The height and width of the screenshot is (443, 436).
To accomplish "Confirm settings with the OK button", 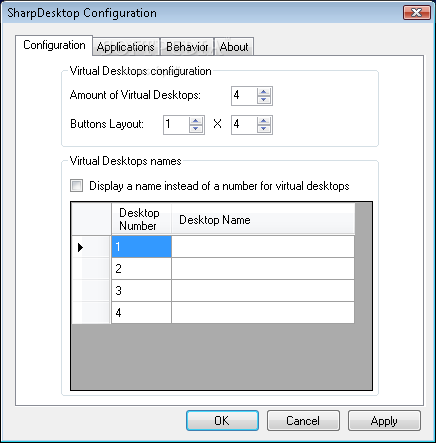I will click(222, 421).
